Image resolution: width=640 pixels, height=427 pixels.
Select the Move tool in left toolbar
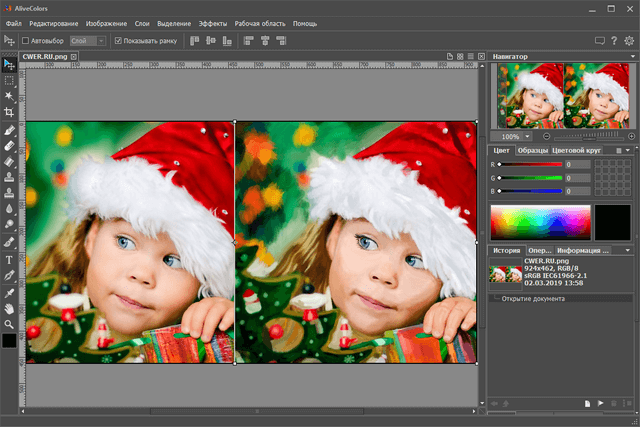(x=9, y=62)
